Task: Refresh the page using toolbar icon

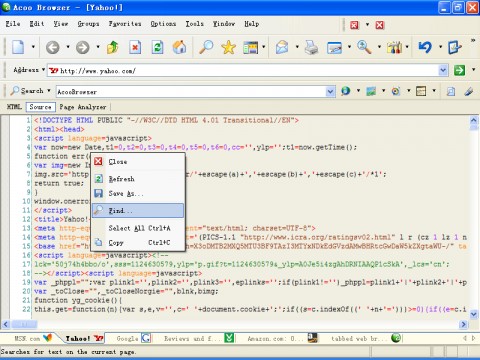Action: point(157,47)
